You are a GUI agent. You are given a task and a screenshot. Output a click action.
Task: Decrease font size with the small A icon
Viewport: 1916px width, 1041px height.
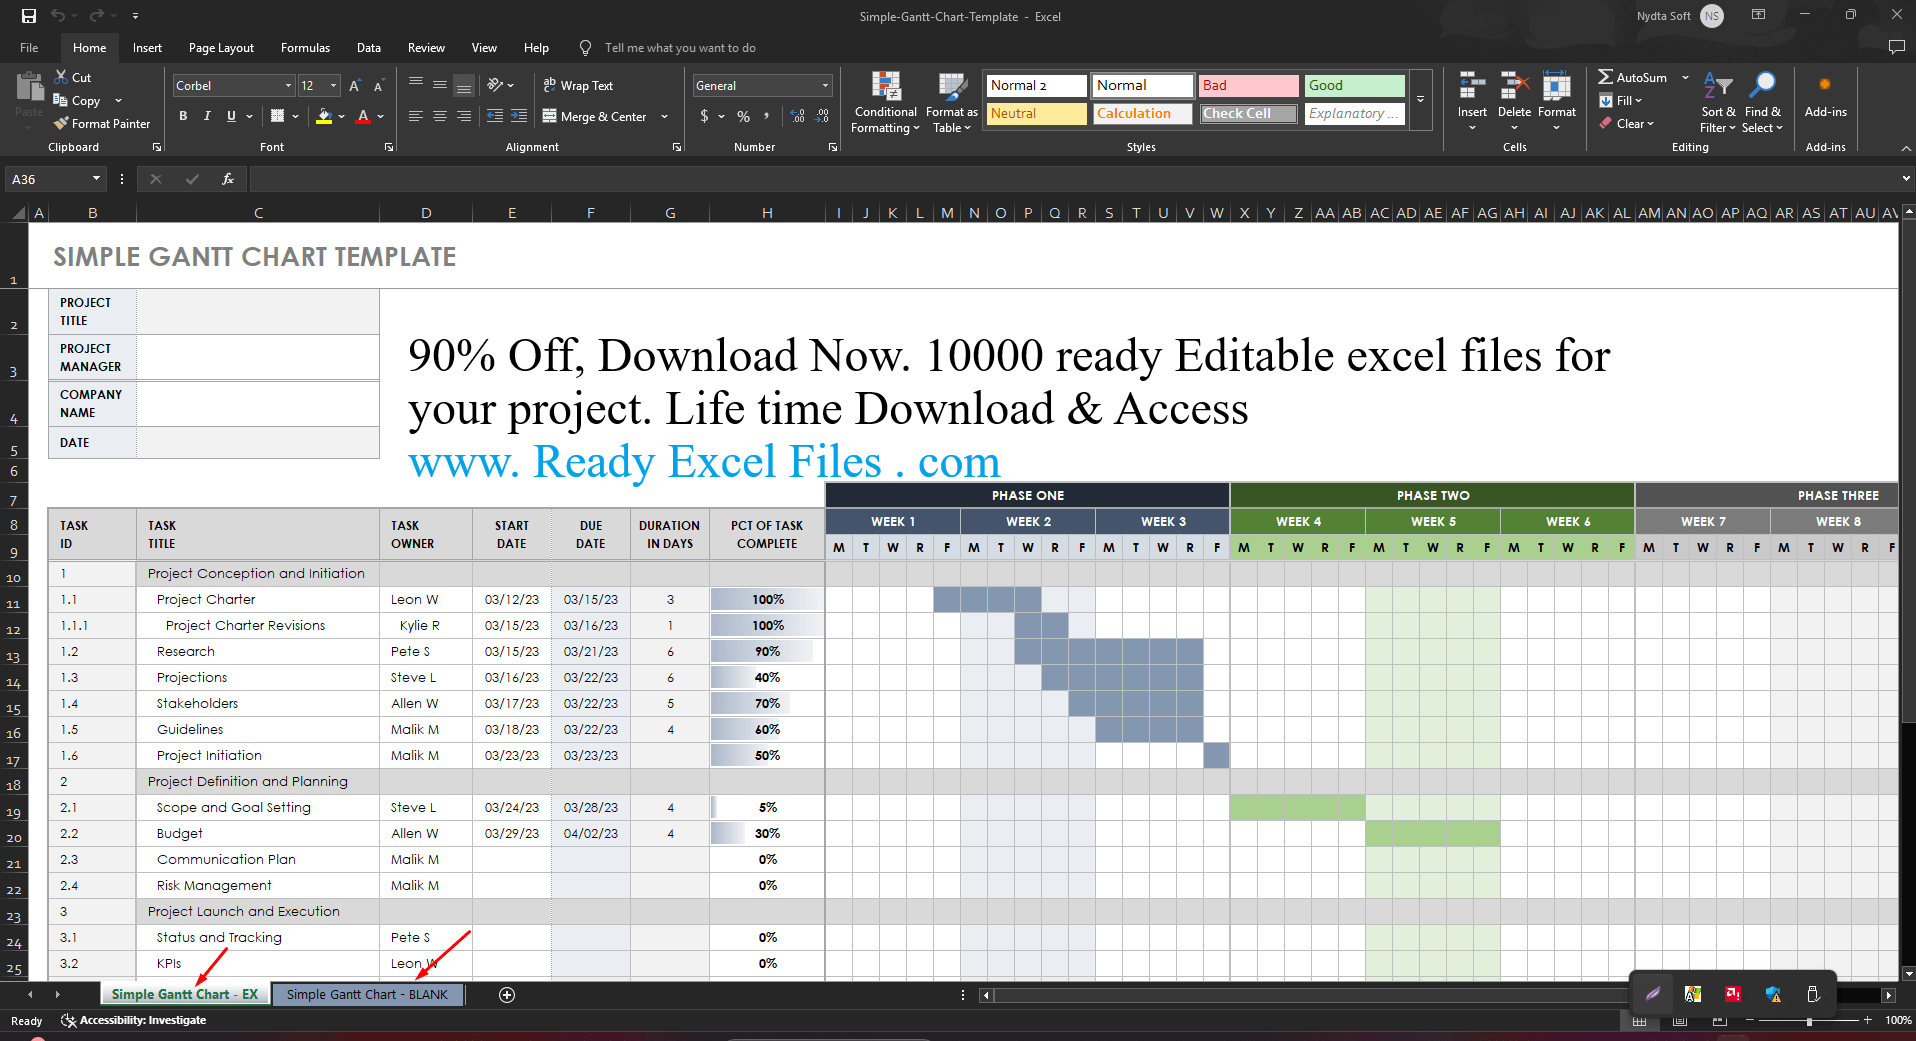coord(379,86)
